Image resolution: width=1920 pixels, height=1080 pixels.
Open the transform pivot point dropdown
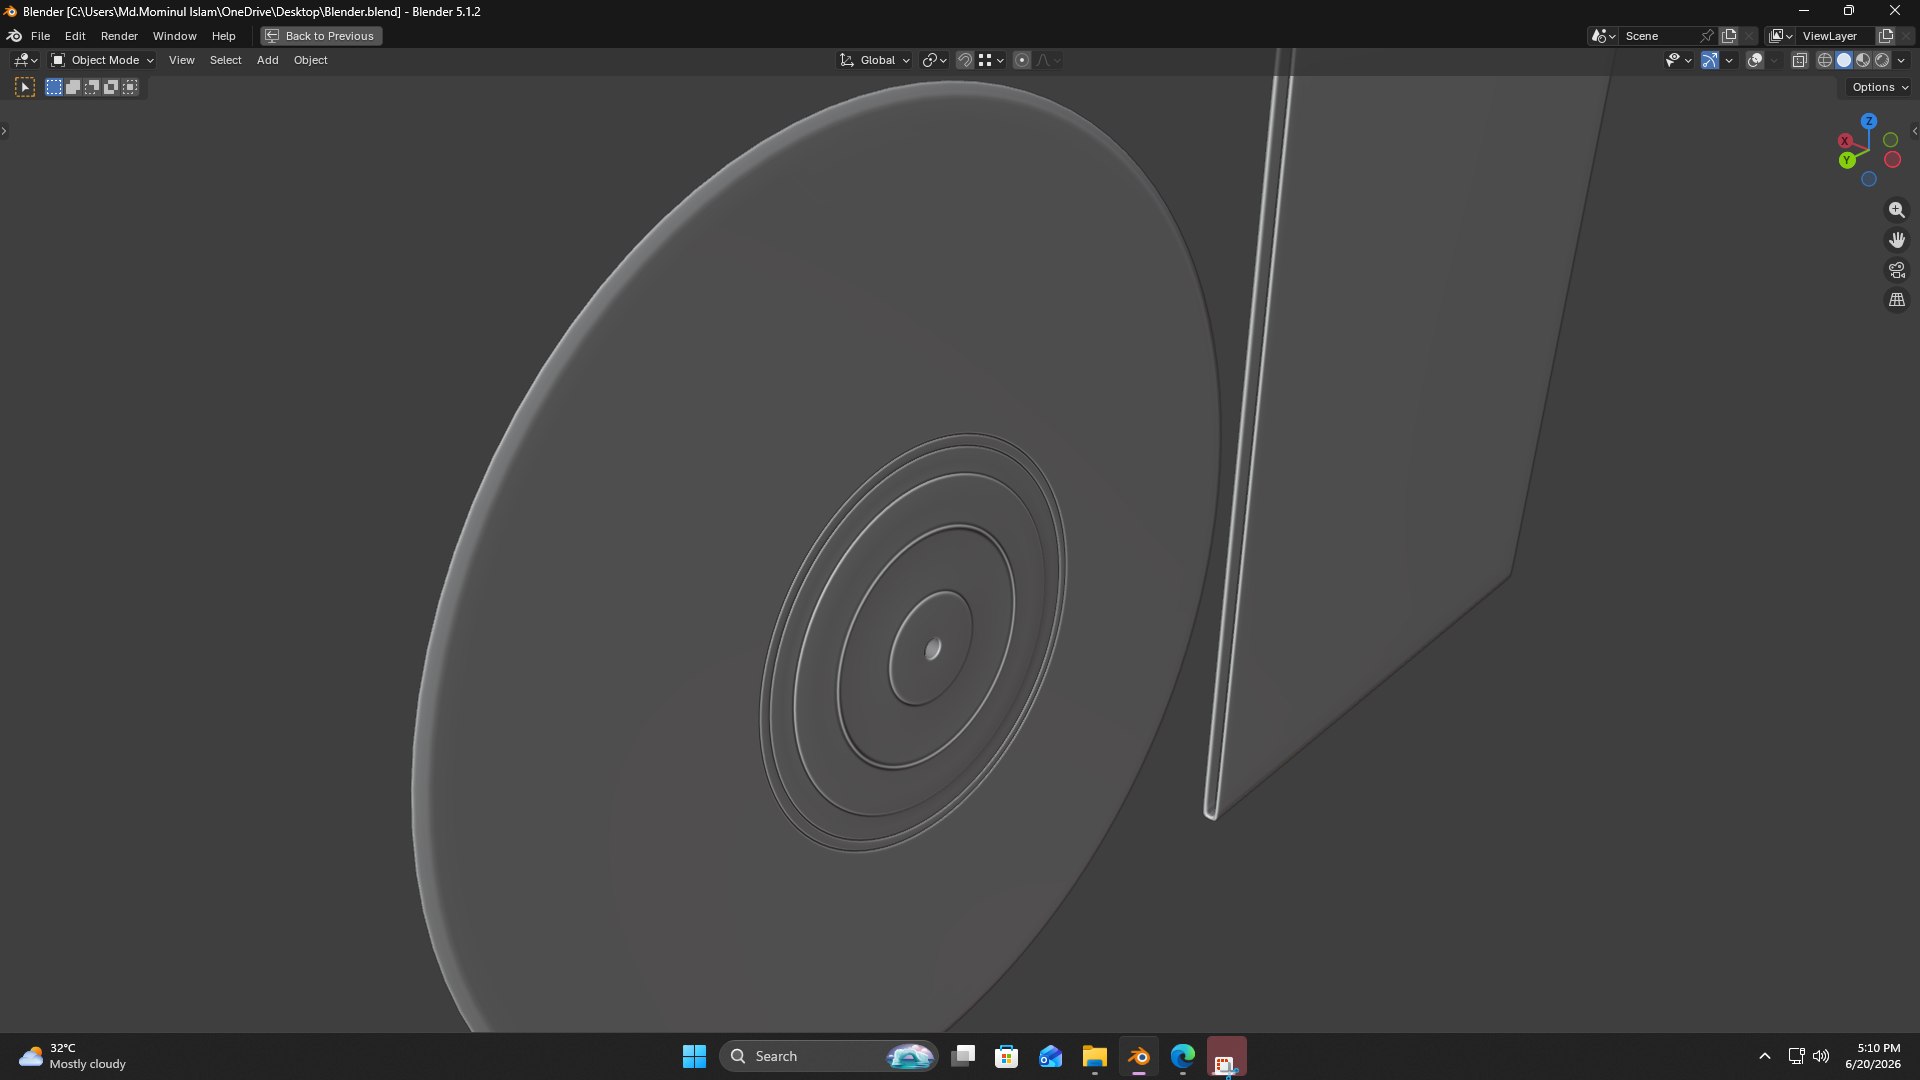pos(934,60)
